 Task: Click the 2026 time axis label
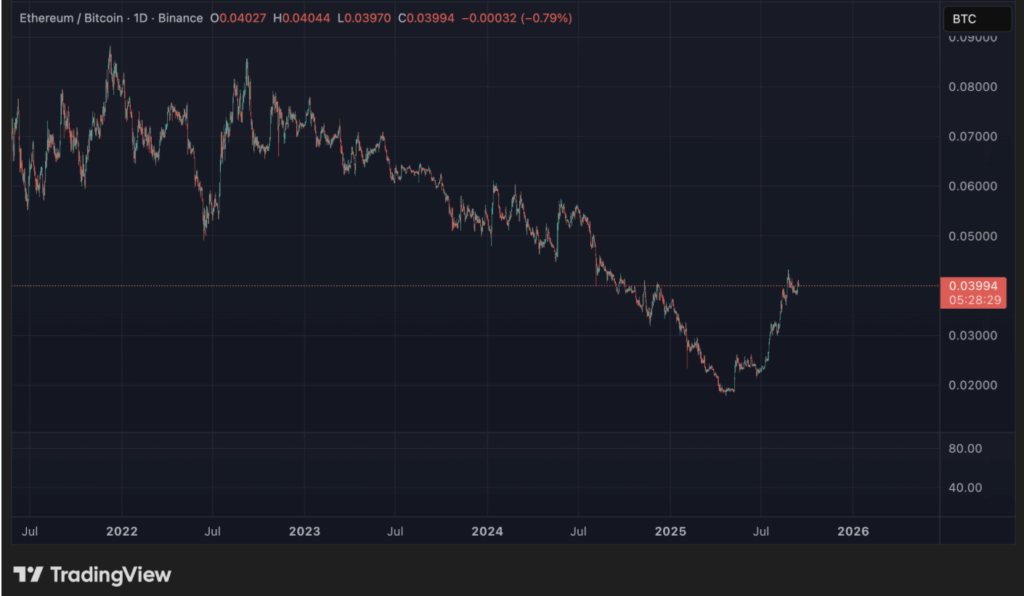(853, 531)
